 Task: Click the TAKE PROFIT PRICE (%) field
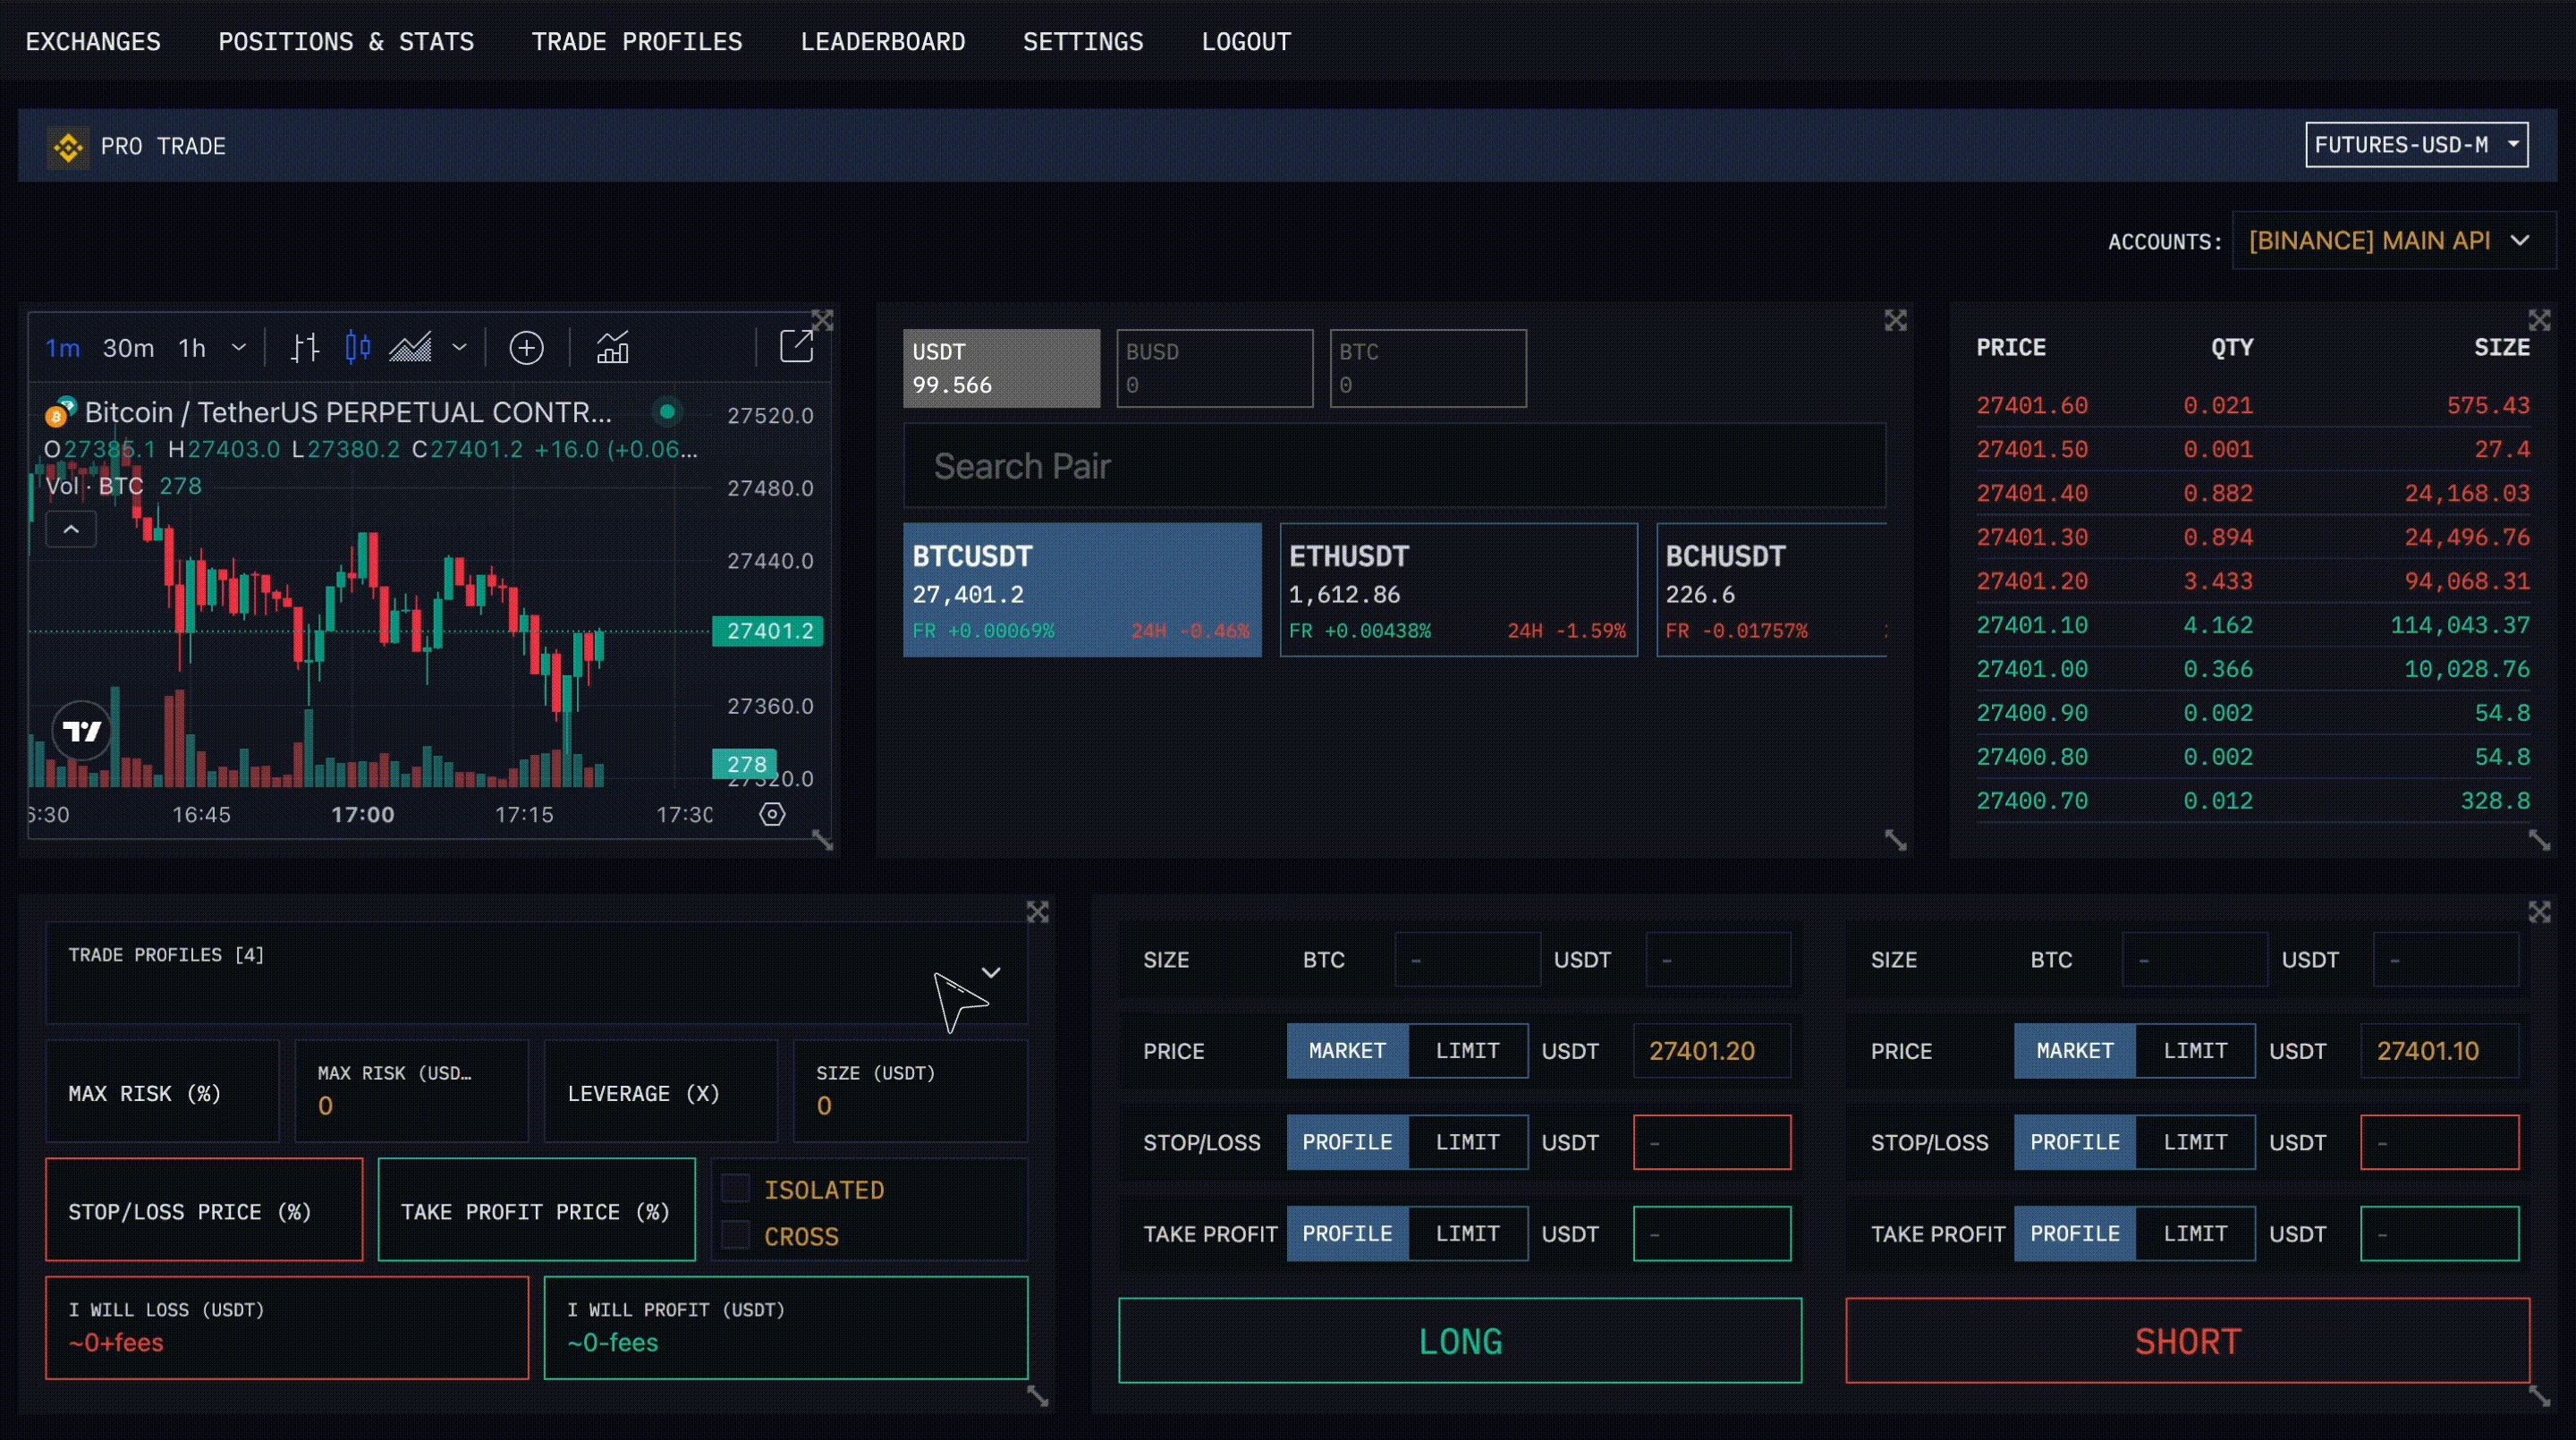(x=537, y=1210)
